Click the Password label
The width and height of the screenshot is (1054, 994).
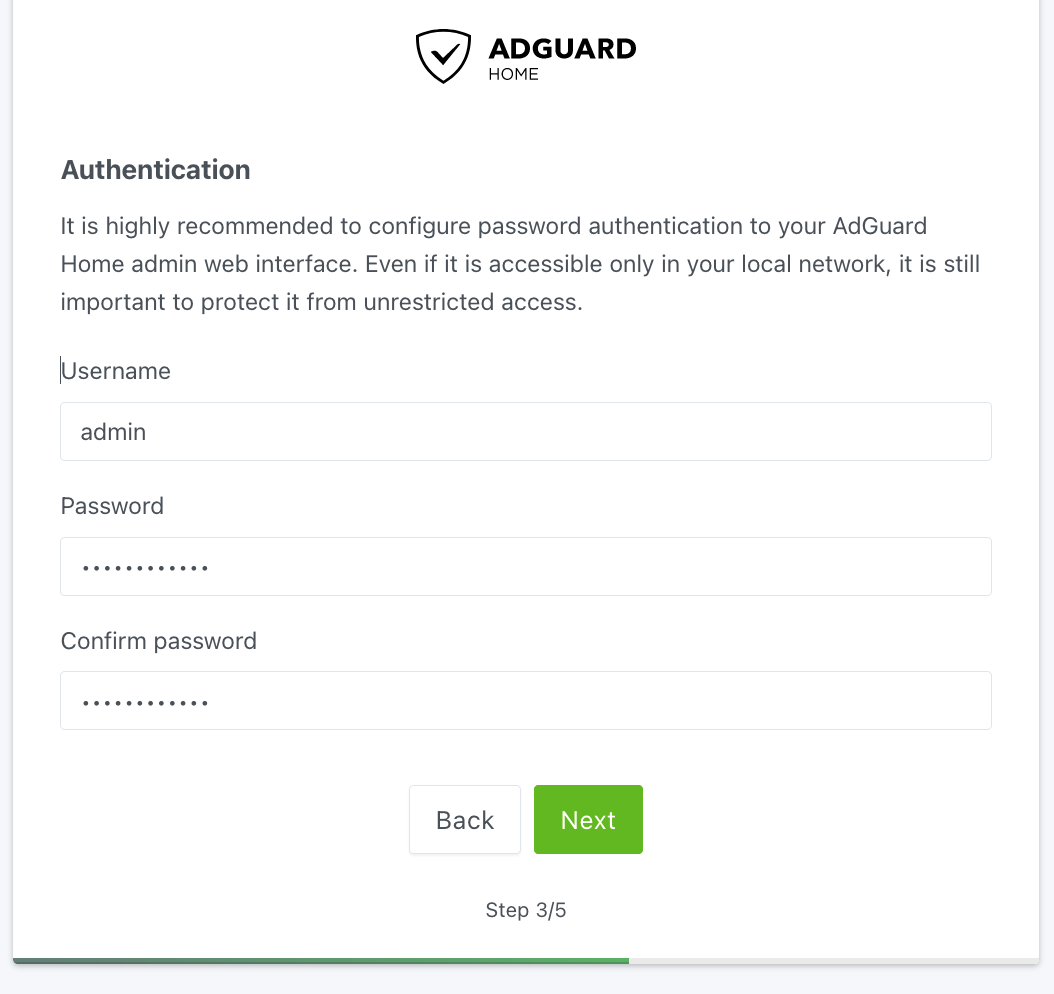112,506
